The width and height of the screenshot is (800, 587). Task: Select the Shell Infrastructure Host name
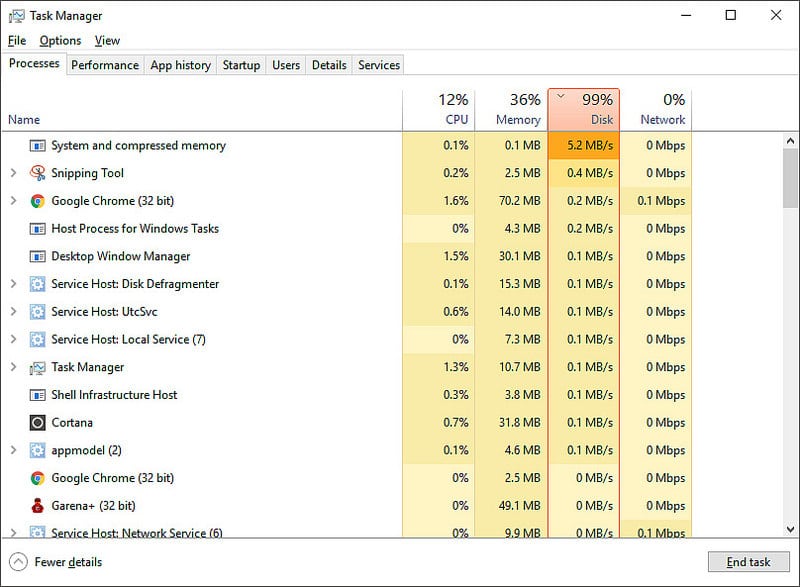pos(114,395)
